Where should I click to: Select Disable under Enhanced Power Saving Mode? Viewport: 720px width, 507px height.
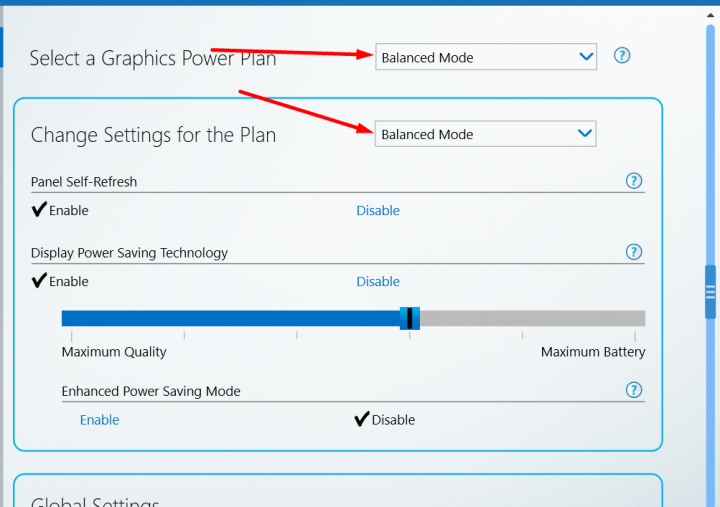(385, 419)
